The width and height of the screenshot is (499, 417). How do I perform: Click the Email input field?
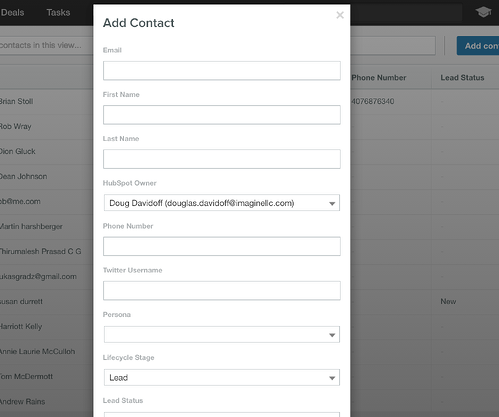click(222, 70)
